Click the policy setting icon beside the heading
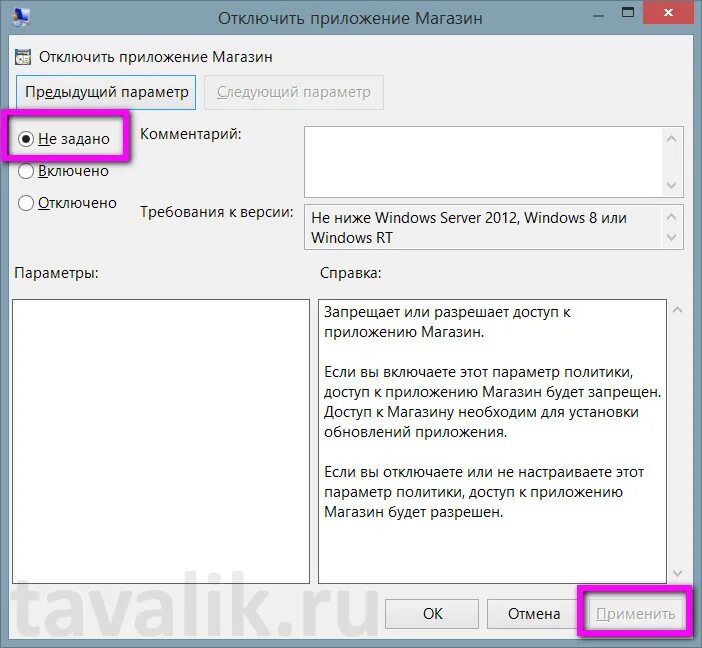Viewport: 702px width, 648px height. (x=23, y=57)
